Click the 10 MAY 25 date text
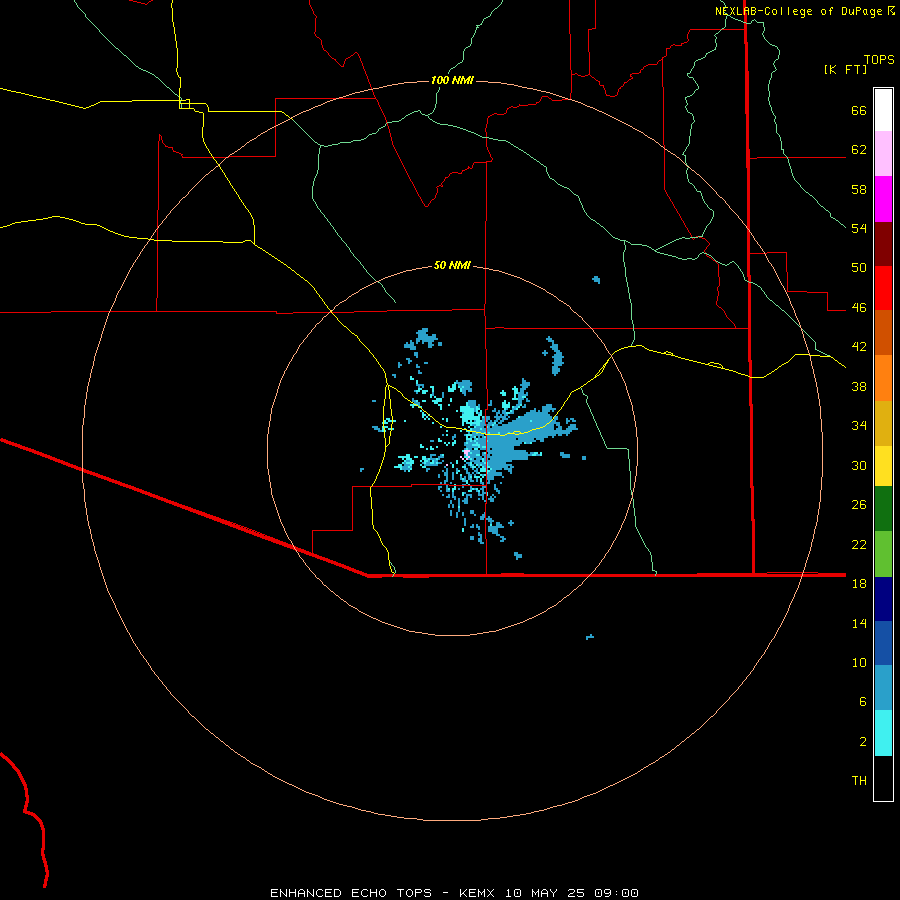The image size is (900, 900). pyautogui.click(x=547, y=893)
